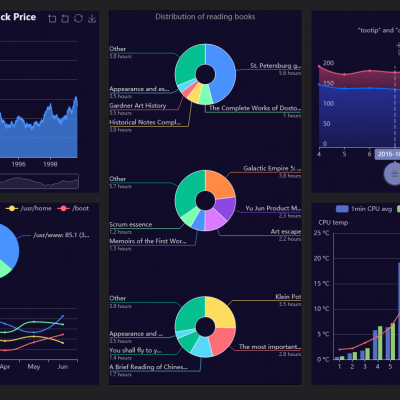The height and width of the screenshot is (400, 400).
Task: Click the zoom reset (back) toolbox icon
Action: pos(65,18)
